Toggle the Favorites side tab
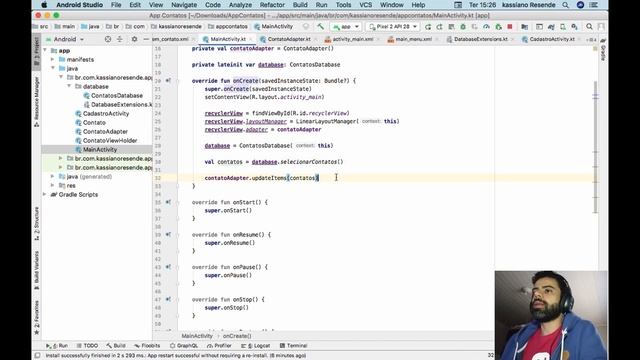The image size is (640, 360). point(36,318)
